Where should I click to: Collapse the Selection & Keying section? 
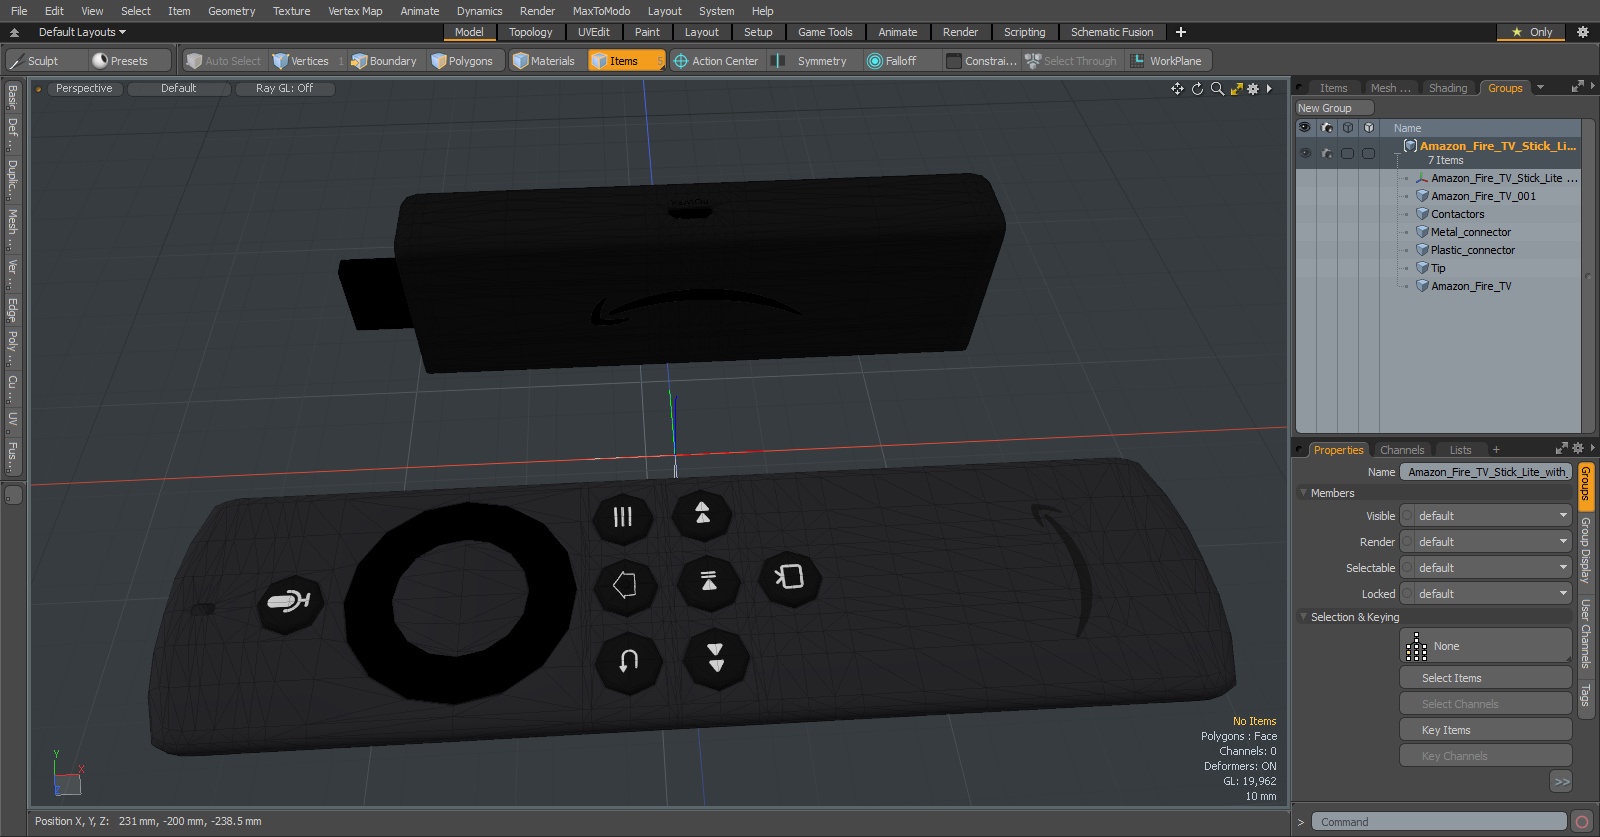[x=1304, y=617]
